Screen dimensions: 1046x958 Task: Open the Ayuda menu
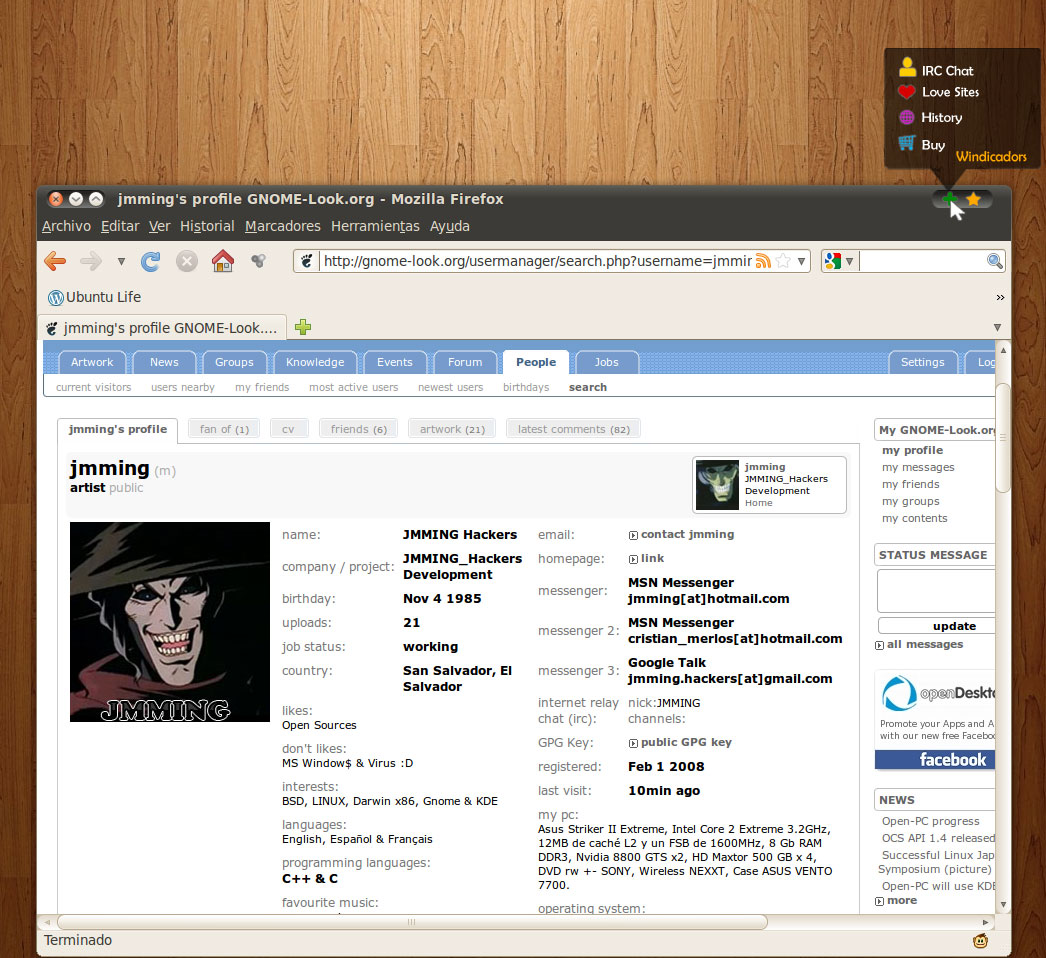(x=450, y=226)
